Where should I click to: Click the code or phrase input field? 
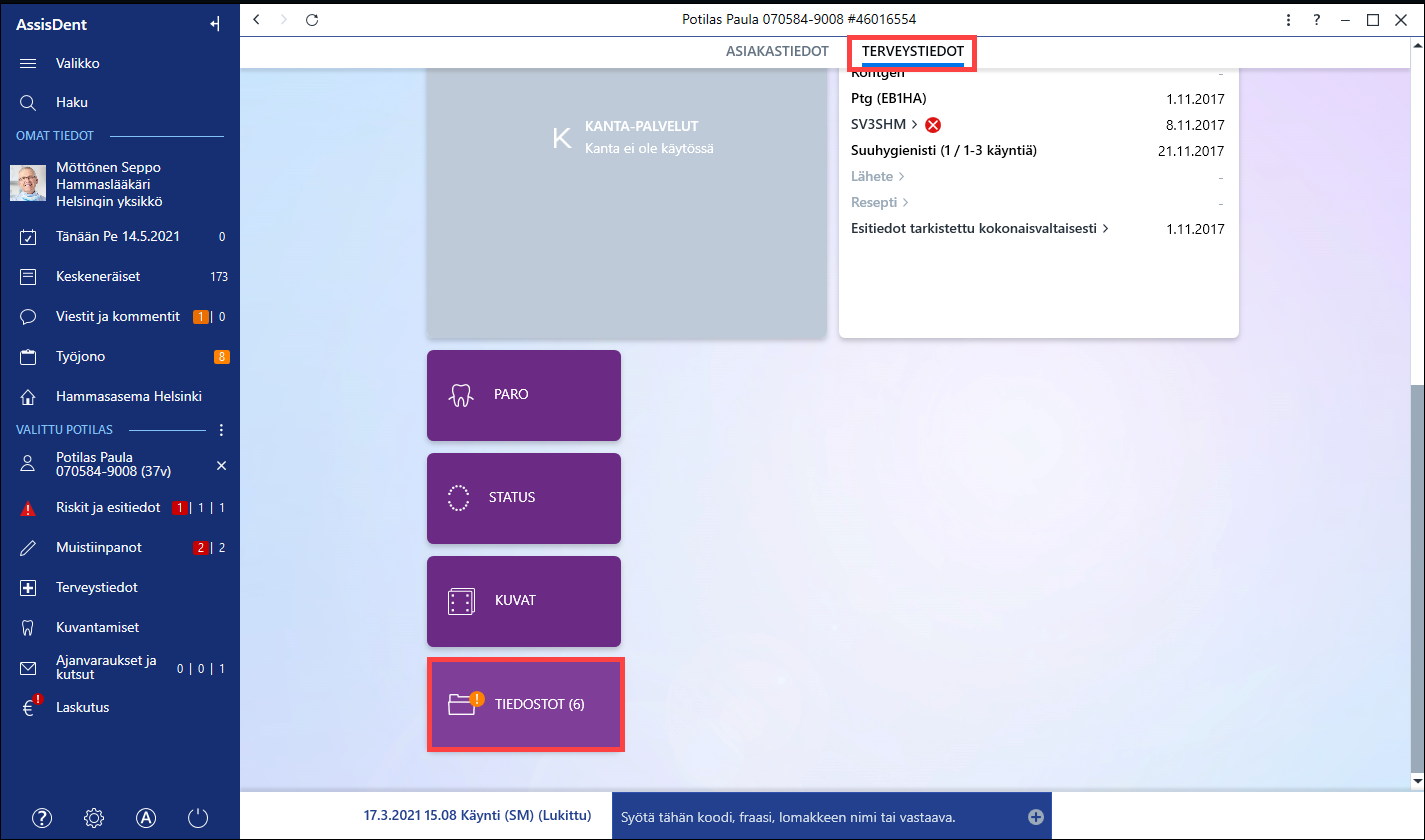point(833,817)
